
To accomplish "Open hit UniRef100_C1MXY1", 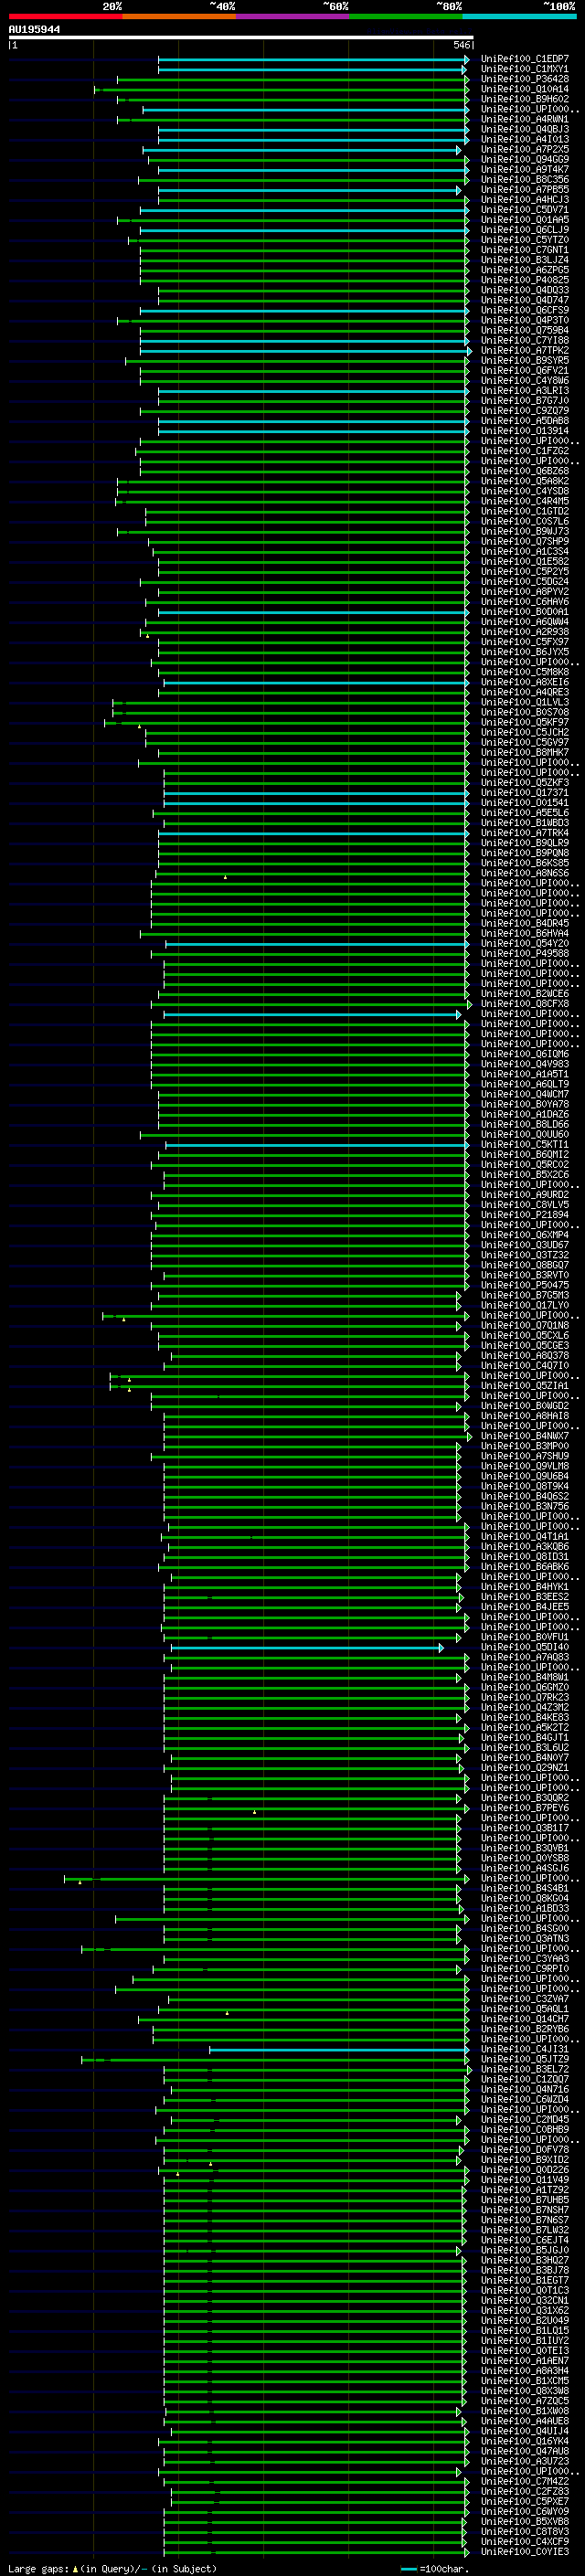I will [x=524, y=69].
